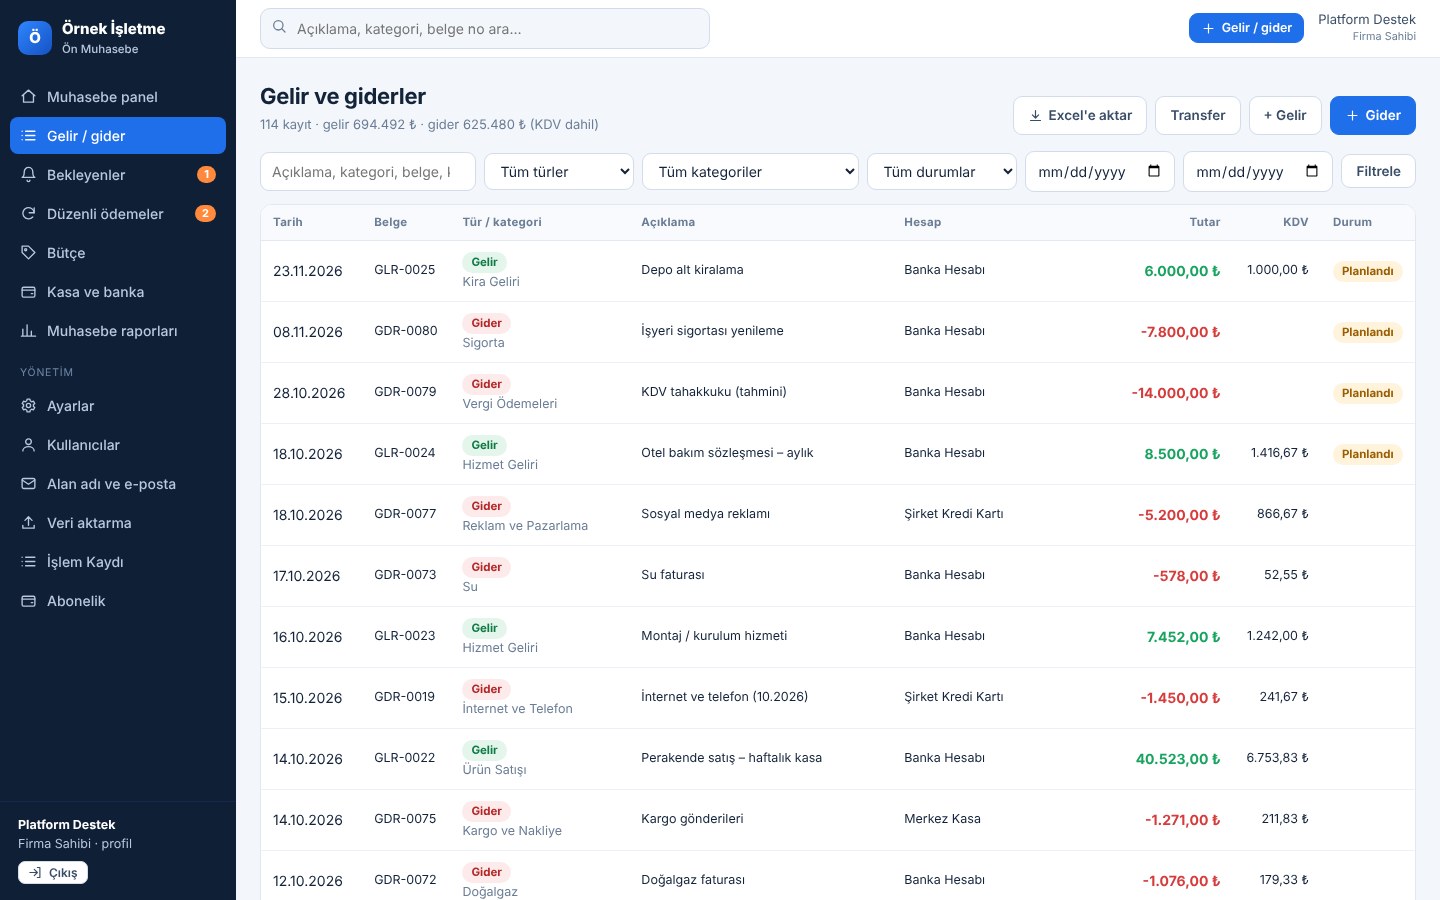Image resolution: width=1440 pixels, height=900 pixels.
Task: Click the white + Gelir button
Action: (1285, 115)
